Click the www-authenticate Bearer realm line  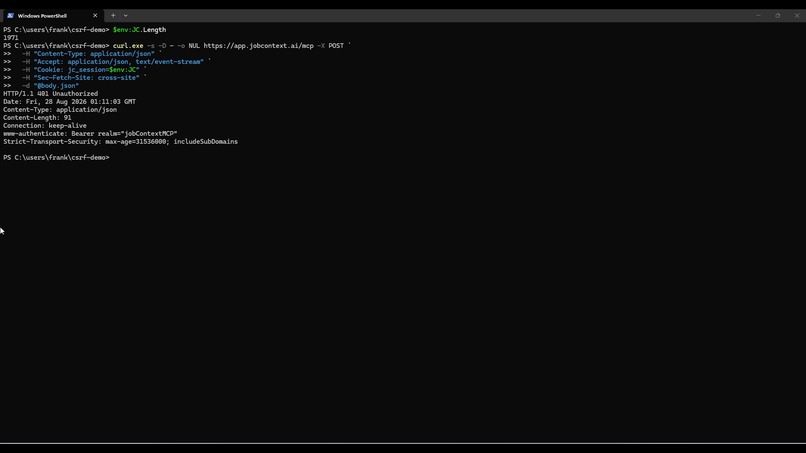(90, 134)
